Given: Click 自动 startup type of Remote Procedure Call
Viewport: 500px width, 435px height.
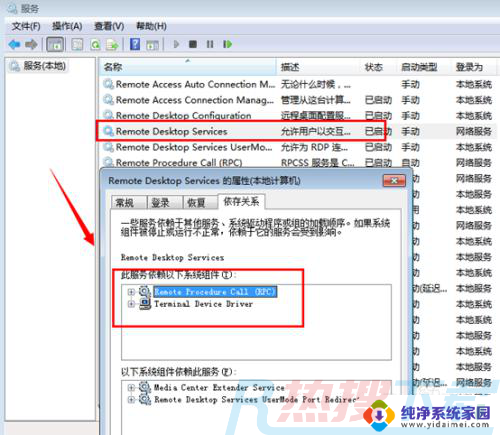Looking at the screenshot, I should point(410,163).
